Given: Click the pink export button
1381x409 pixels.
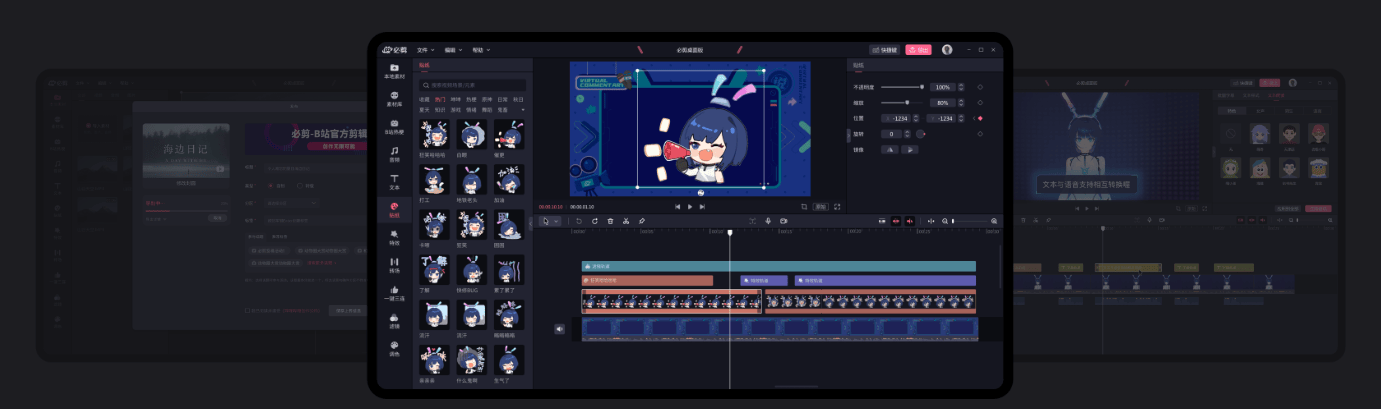Looking at the screenshot, I should (x=918, y=49).
